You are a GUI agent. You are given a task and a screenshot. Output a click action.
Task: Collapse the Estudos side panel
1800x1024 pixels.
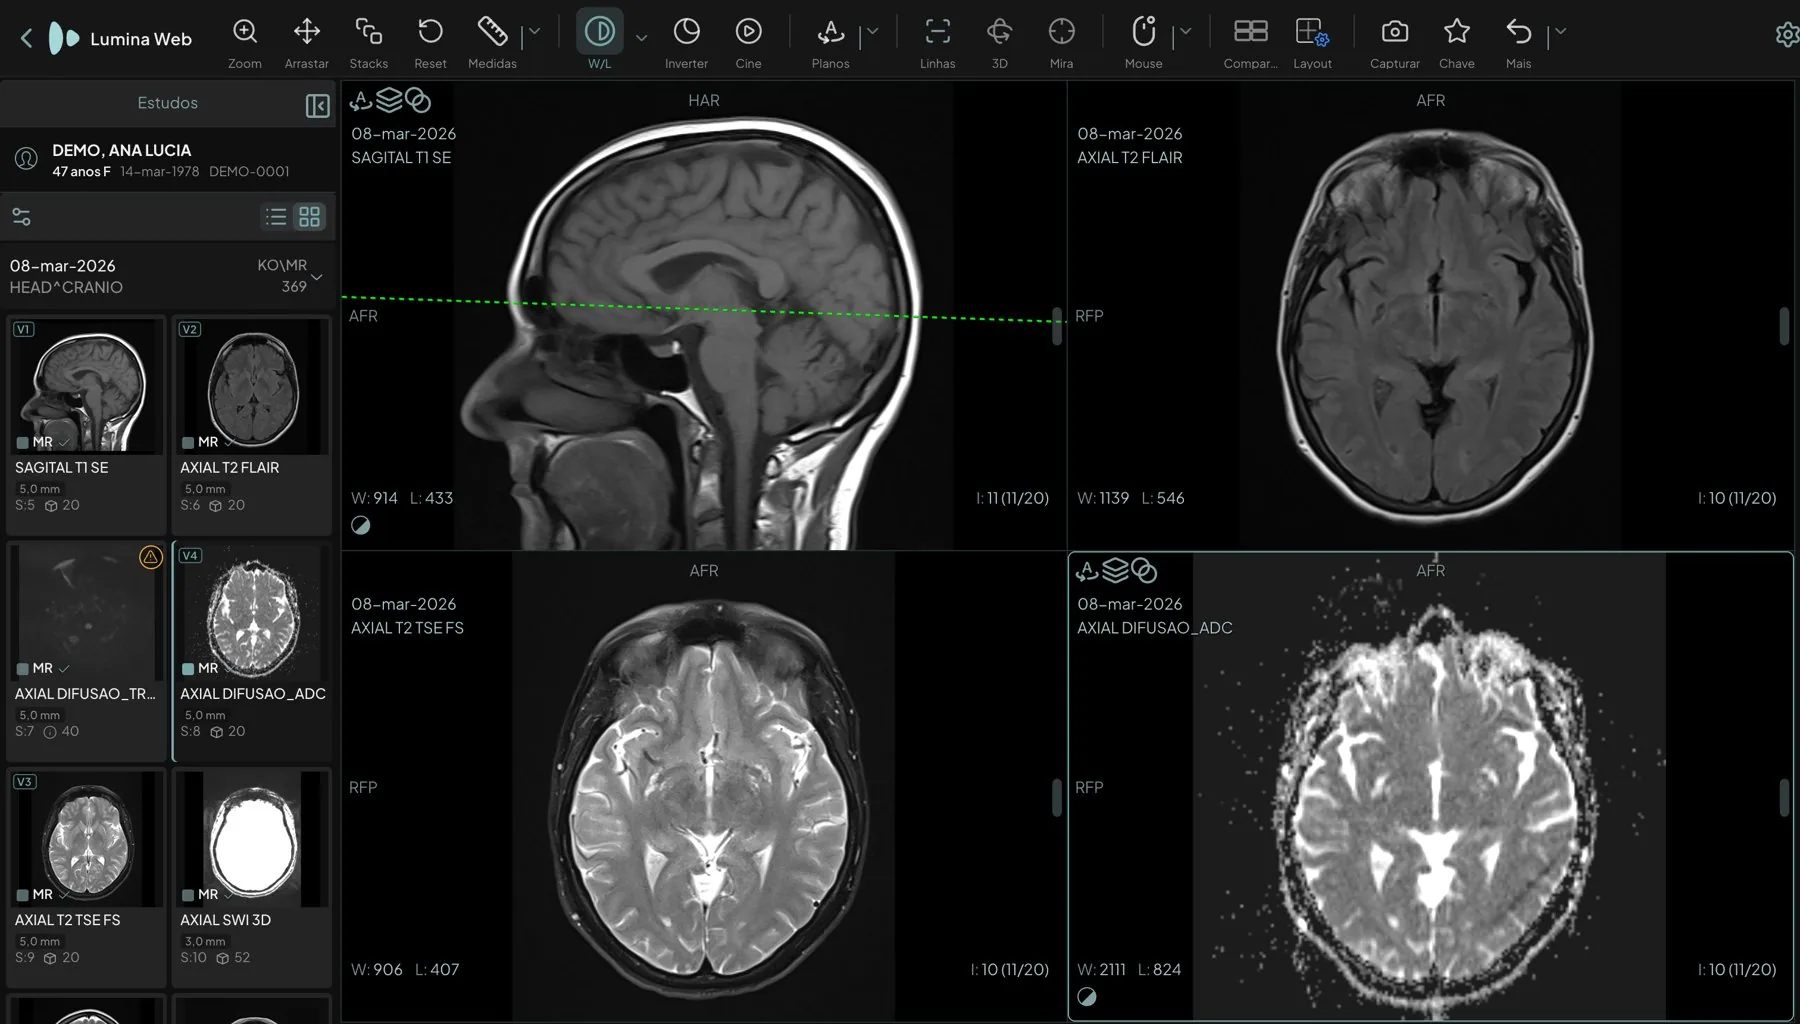click(317, 106)
